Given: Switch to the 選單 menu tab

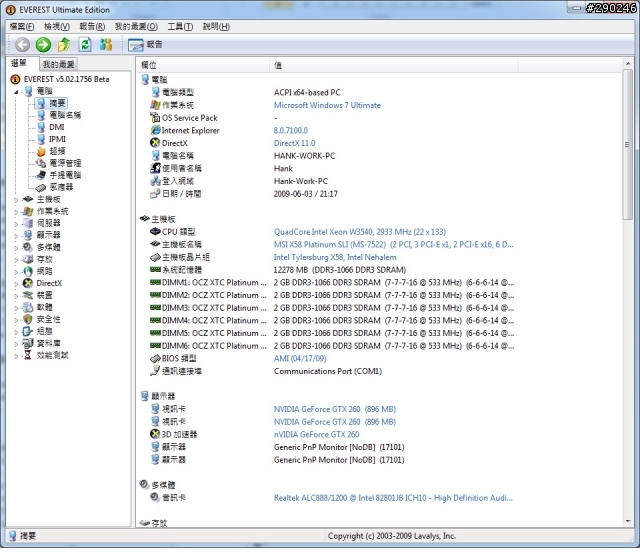Looking at the screenshot, I should point(19,63).
